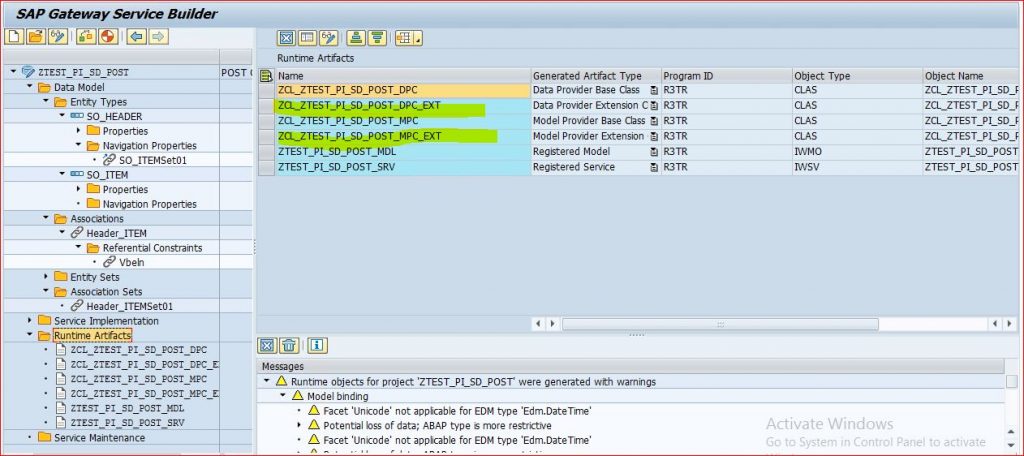Click the Vbeln referential constraint icon
The width and height of the screenshot is (1024, 456).
[110, 262]
